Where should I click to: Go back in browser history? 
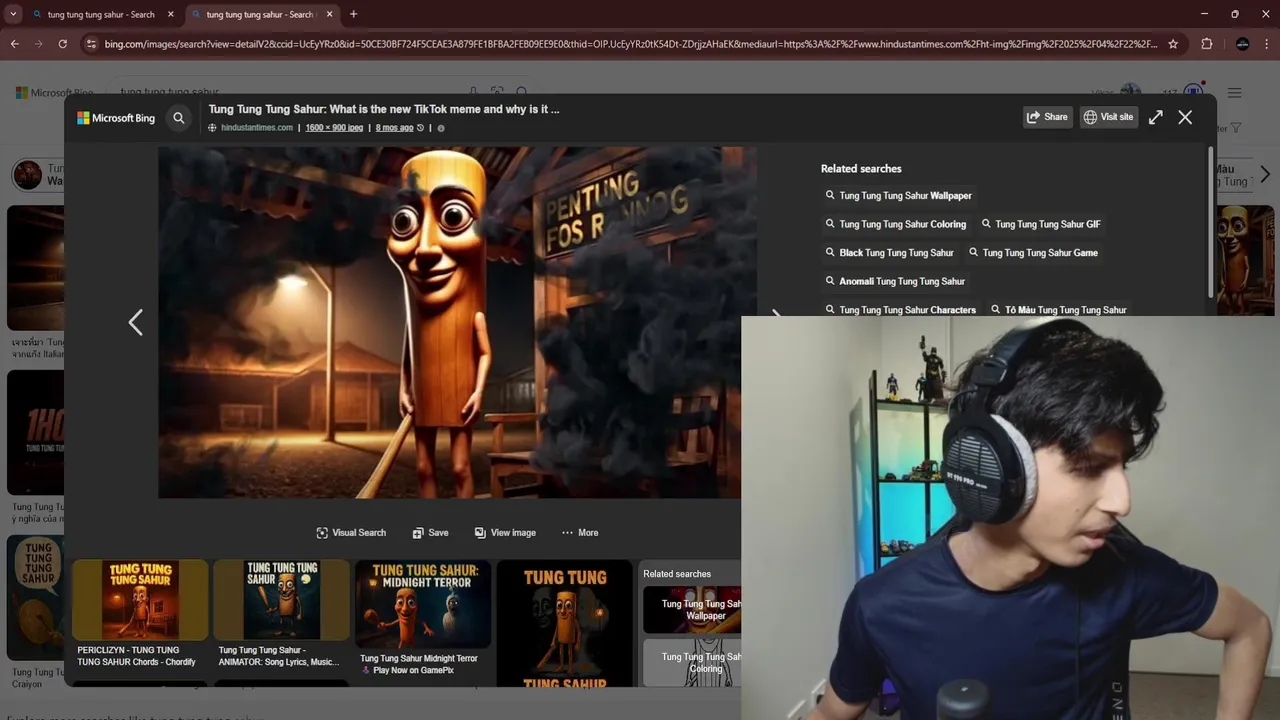15,44
